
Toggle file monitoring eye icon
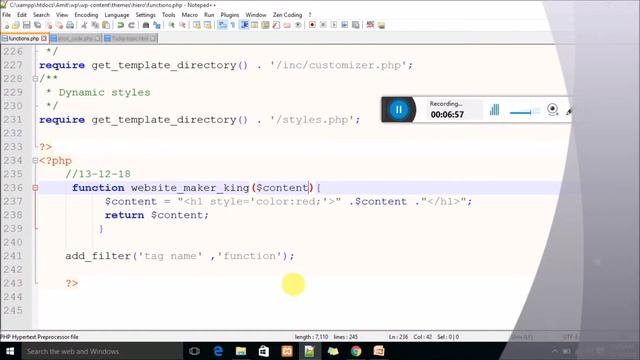[298, 25]
